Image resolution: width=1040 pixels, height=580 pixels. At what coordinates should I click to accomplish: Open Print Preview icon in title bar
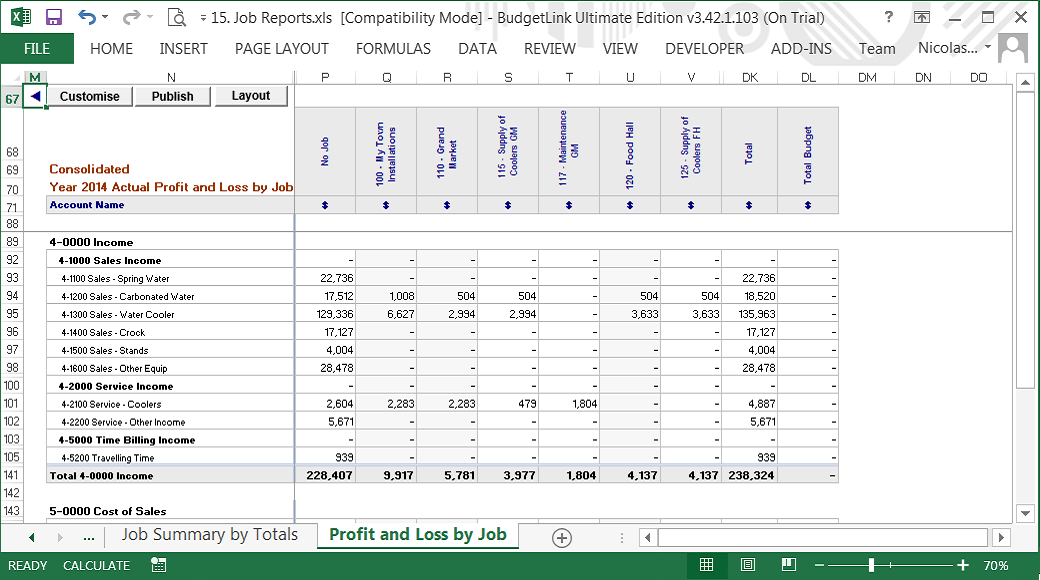(177, 17)
